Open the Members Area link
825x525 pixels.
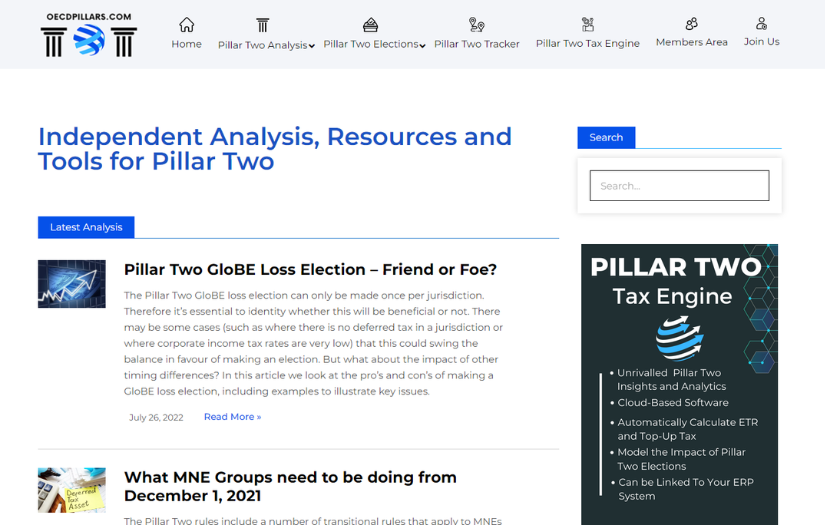(691, 42)
